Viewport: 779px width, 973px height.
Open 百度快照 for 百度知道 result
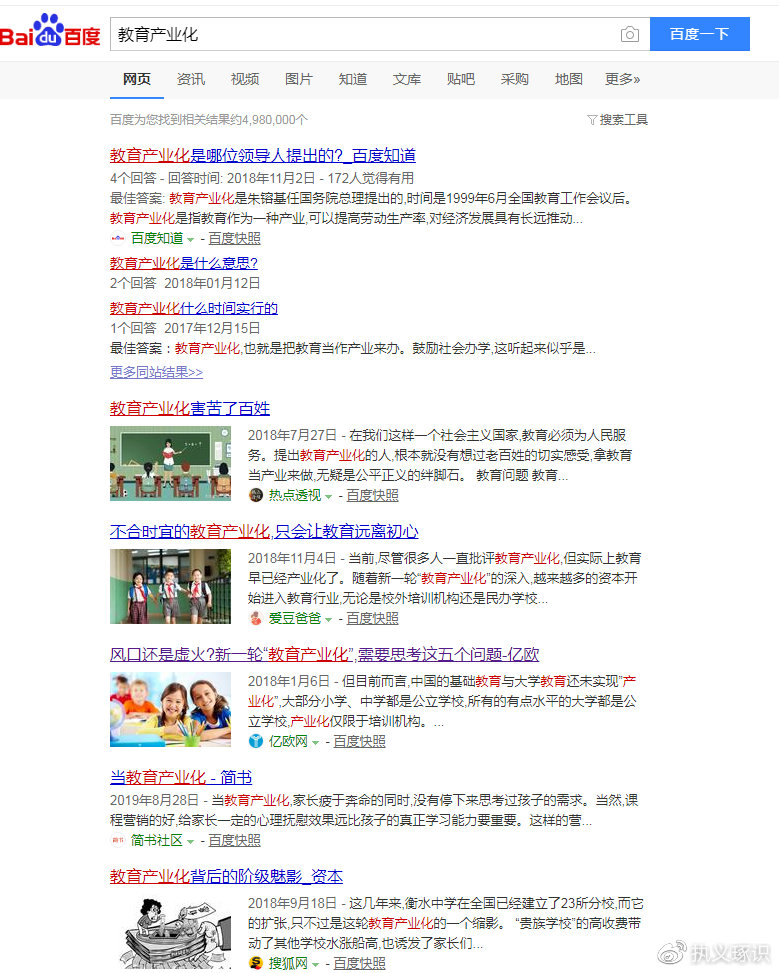235,238
